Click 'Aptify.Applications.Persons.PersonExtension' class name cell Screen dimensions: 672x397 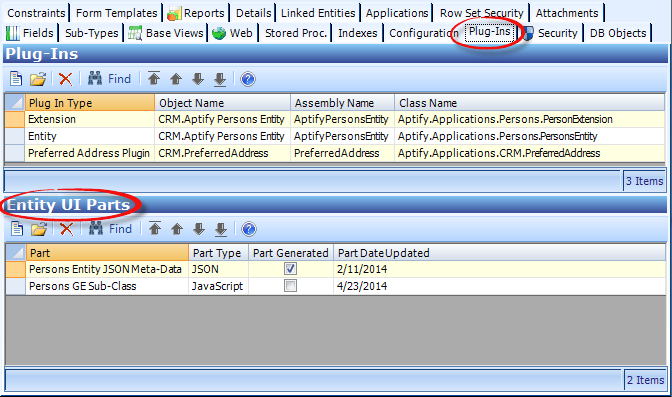click(530, 119)
